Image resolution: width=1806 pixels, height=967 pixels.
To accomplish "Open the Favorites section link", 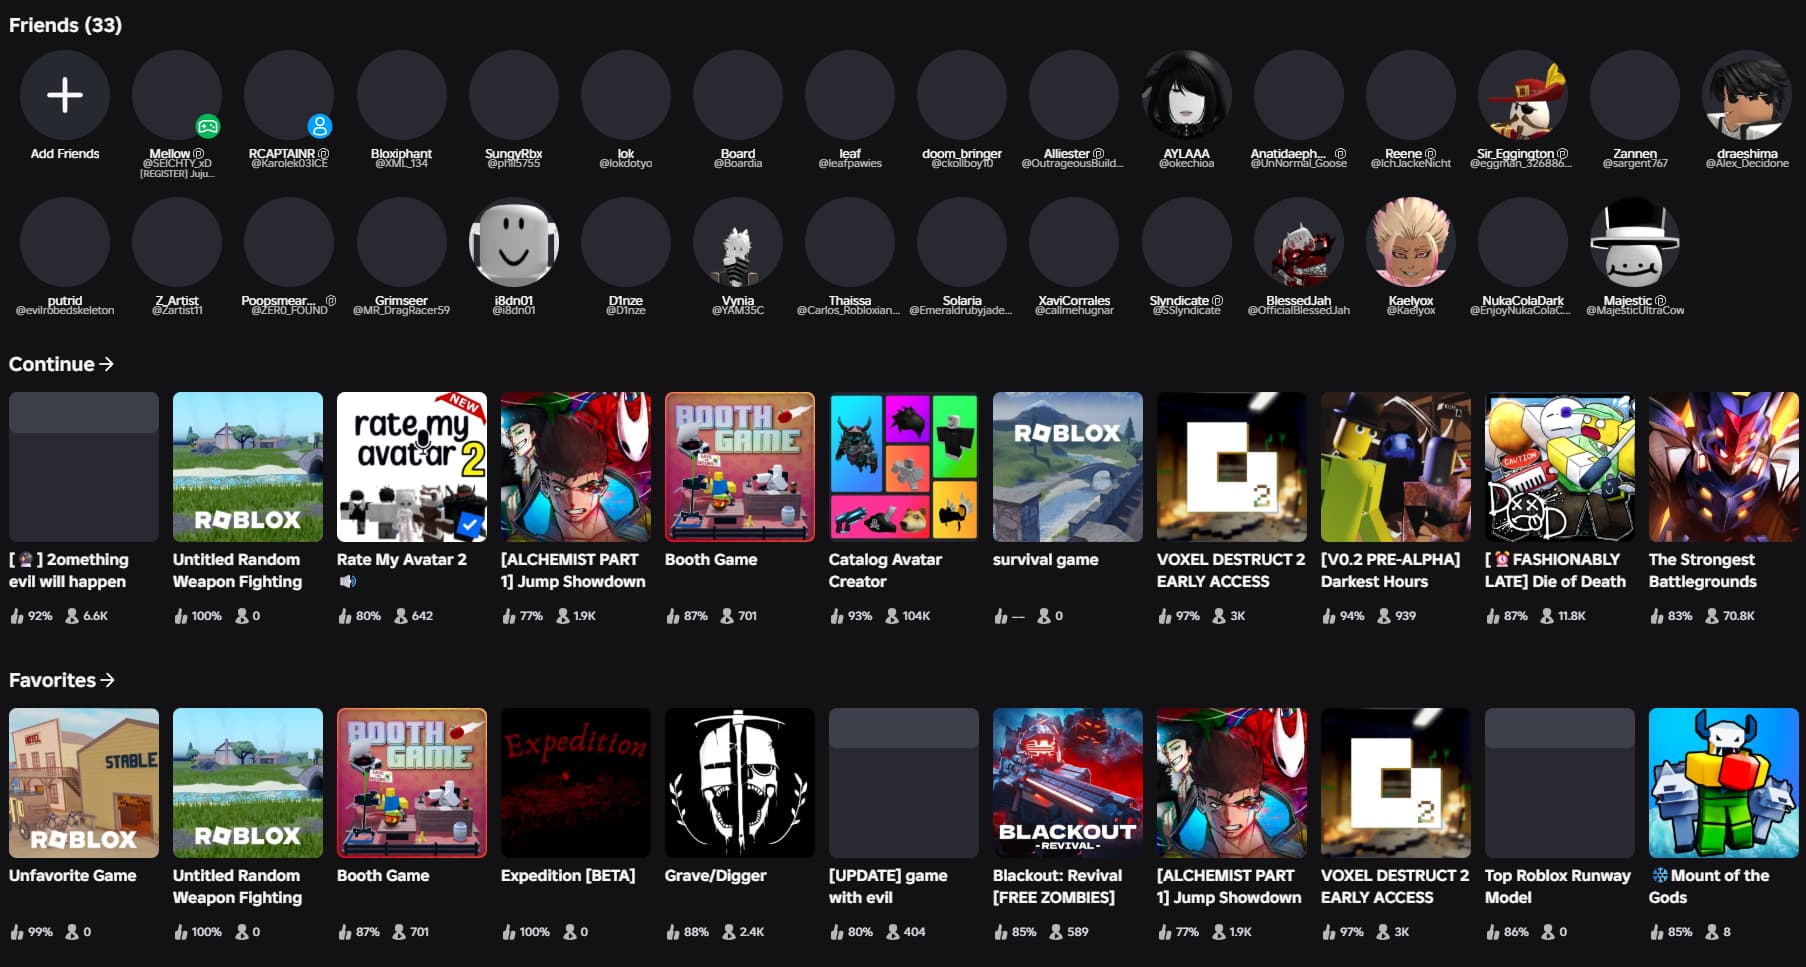I will (62, 680).
